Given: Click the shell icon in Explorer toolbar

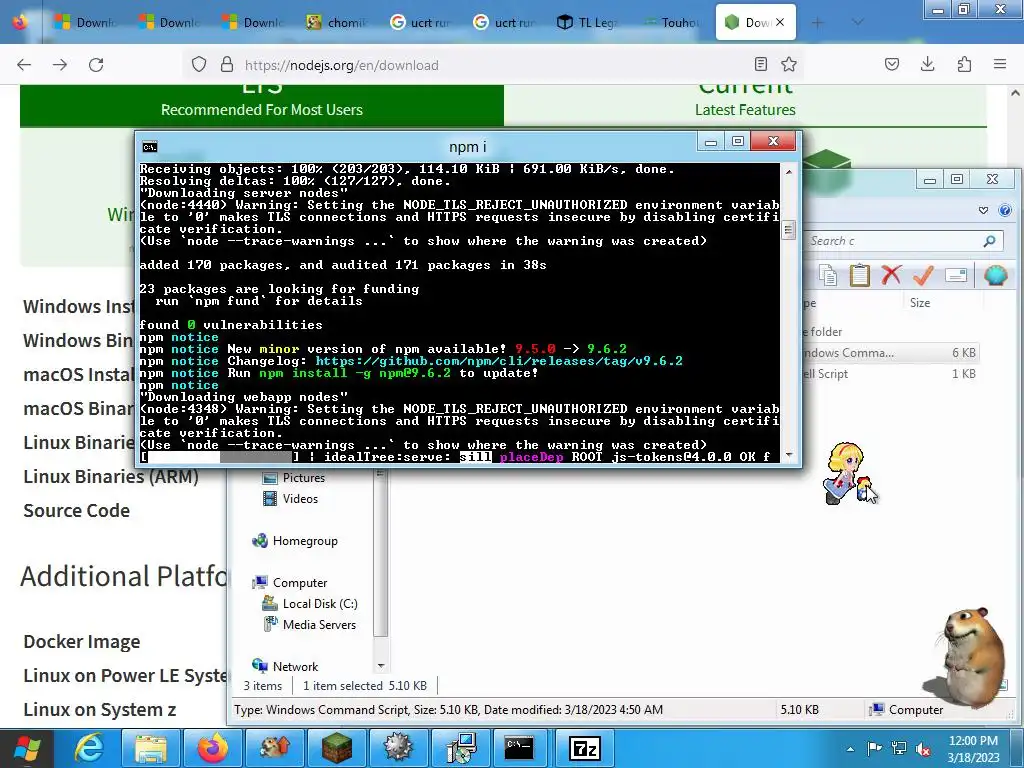Looking at the screenshot, I should click(995, 275).
